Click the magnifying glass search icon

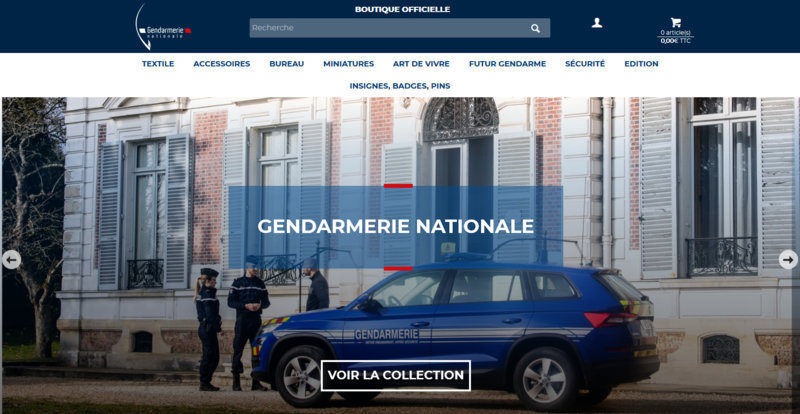point(535,28)
